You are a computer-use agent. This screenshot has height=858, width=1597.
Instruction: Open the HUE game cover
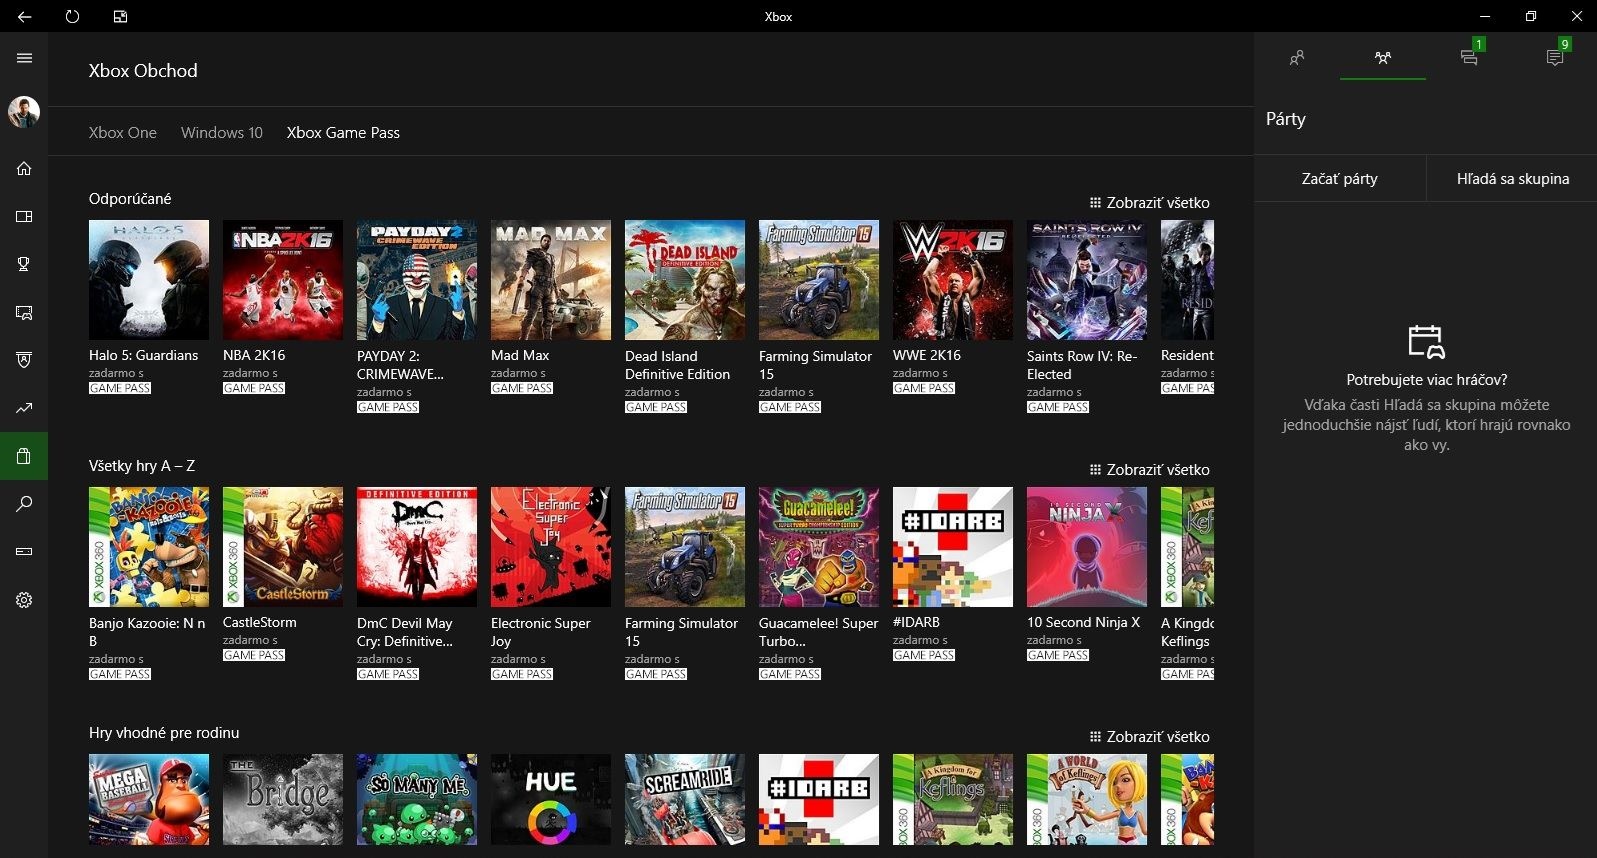551,800
